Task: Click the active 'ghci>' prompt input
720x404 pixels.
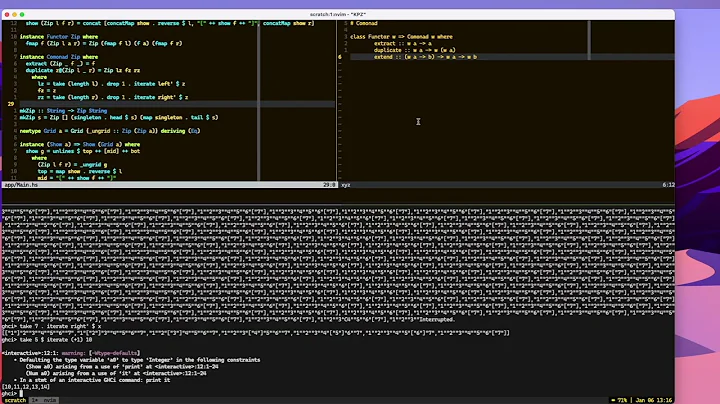Action: (x=11, y=393)
